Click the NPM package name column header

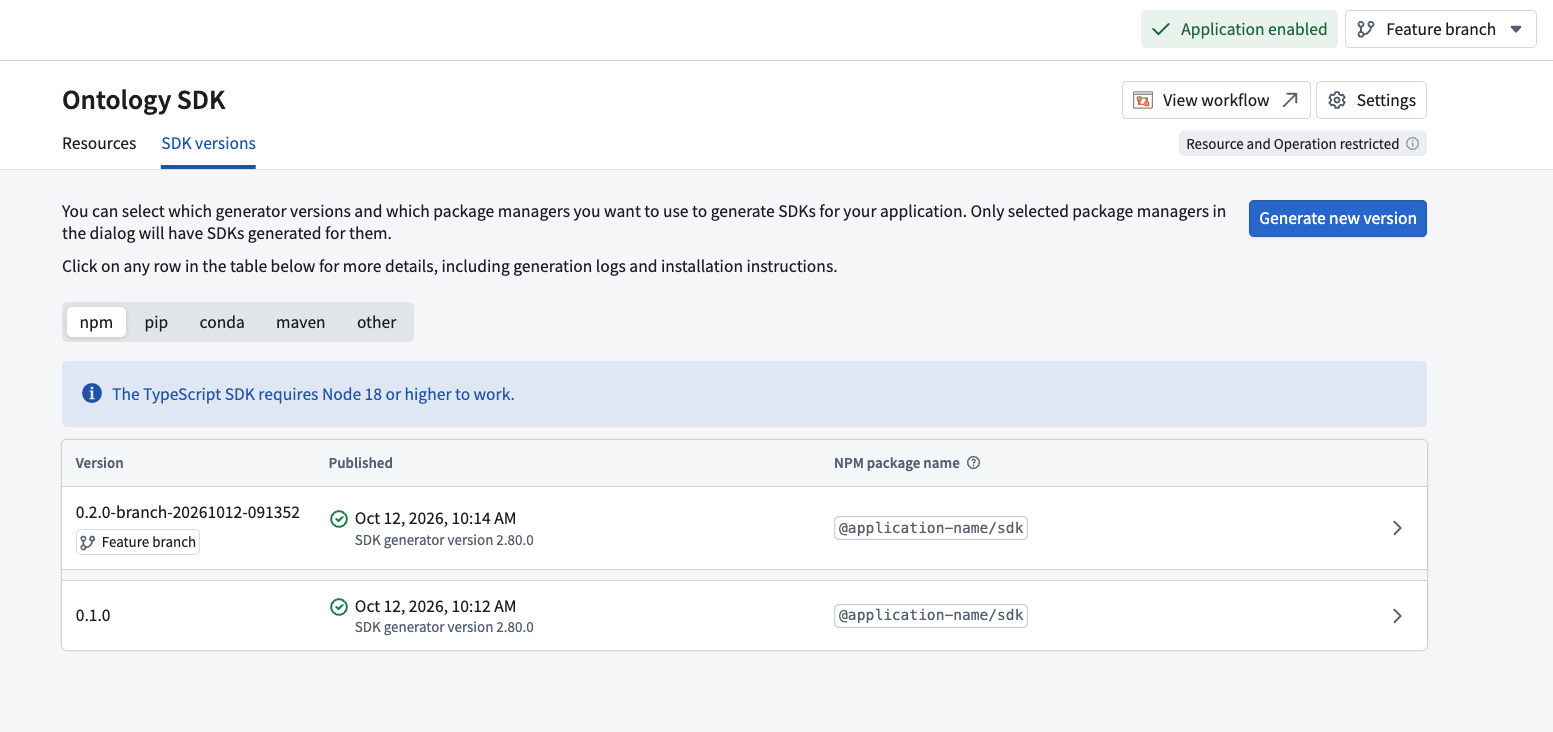coord(897,463)
